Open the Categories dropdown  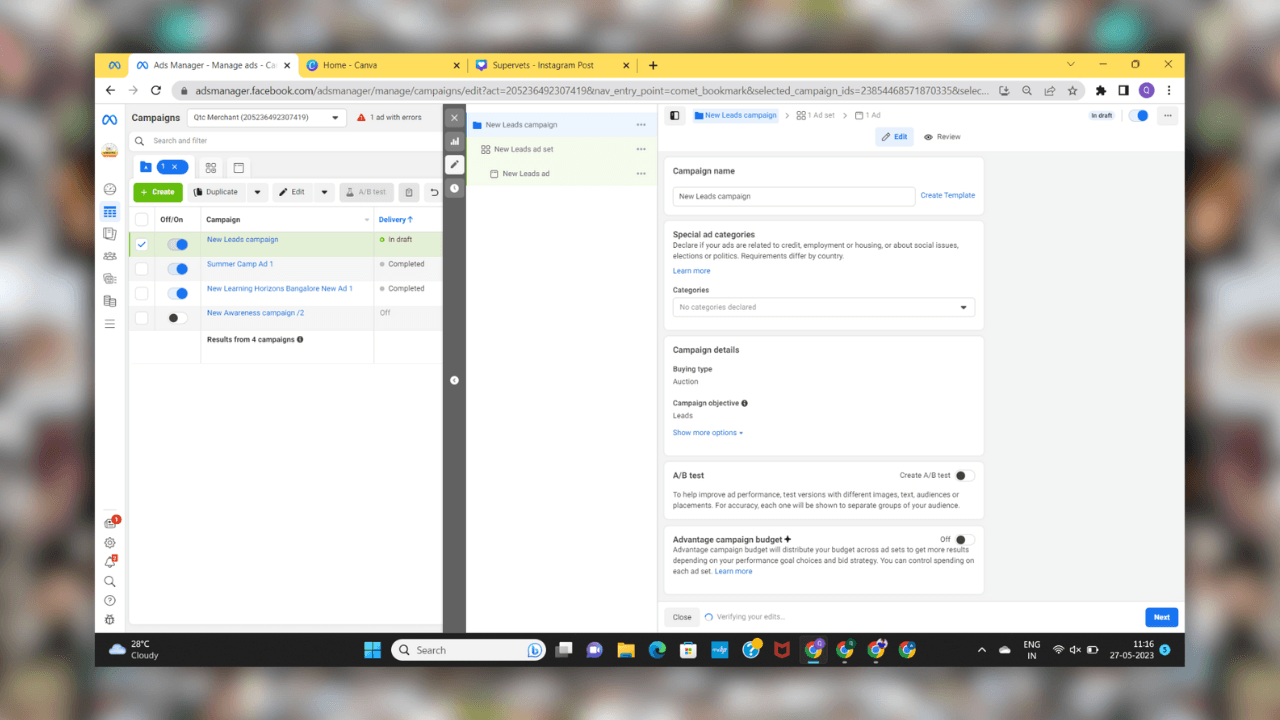(x=823, y=308)
